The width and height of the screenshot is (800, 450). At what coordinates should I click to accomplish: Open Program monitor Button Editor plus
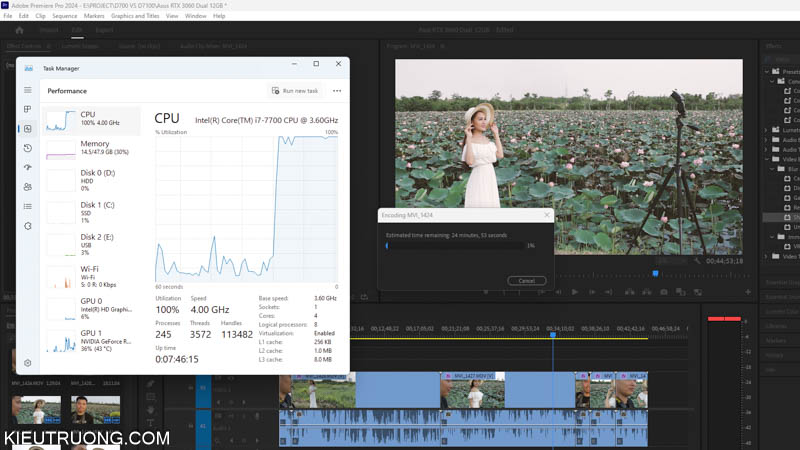coord(747,292)
